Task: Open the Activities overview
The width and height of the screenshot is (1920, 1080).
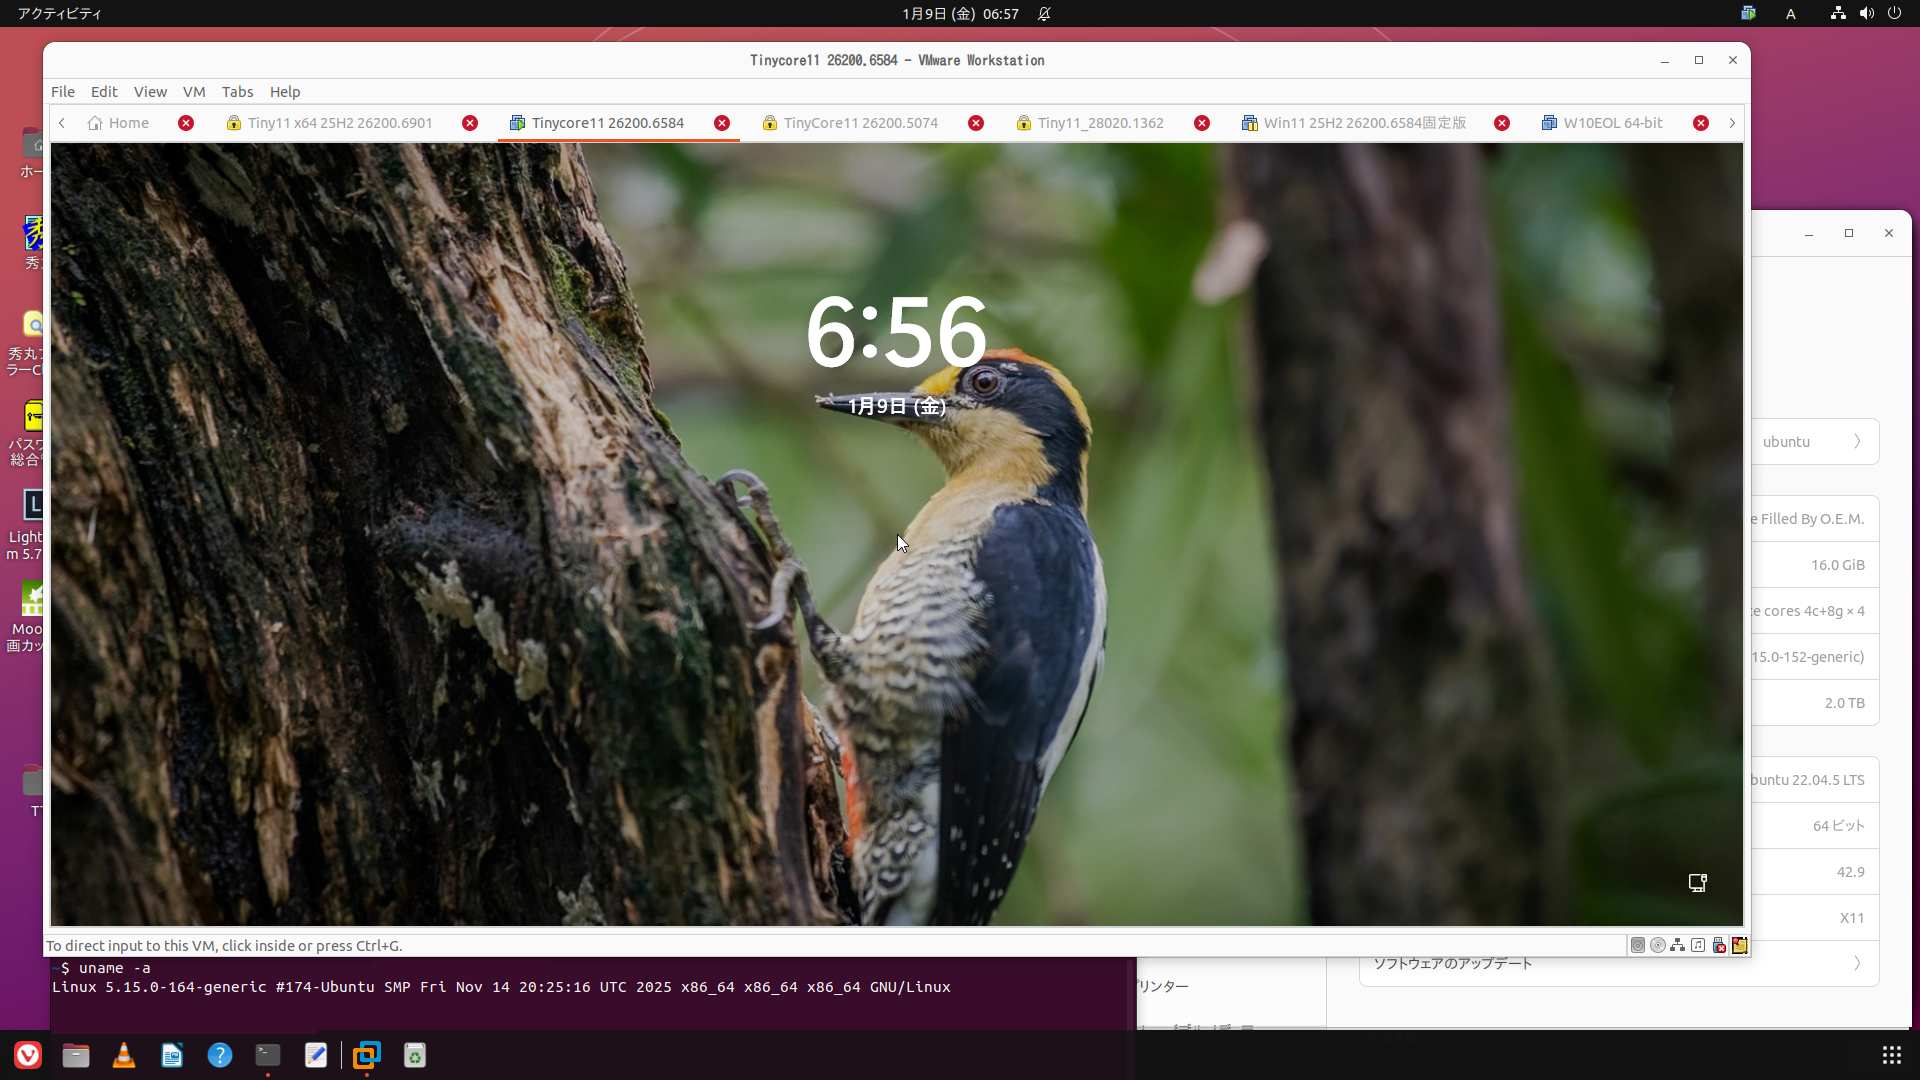Action: 59,14
